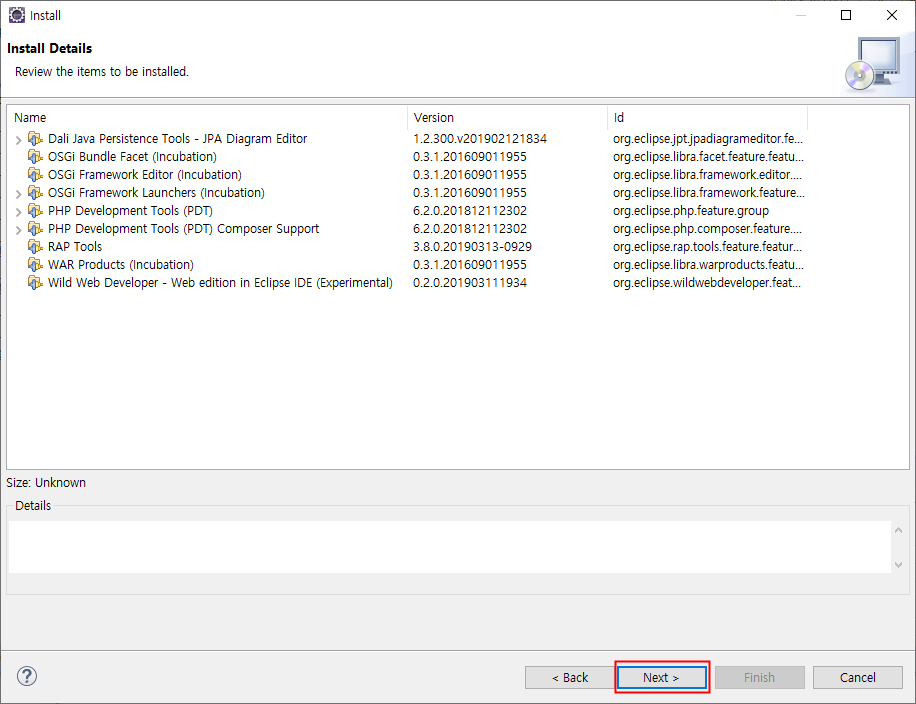Select 'Dali Java Persistence Tools - JPA Diagram Editor'
The height and width of the screenshot is (704, 916).
tap(178, 138)
